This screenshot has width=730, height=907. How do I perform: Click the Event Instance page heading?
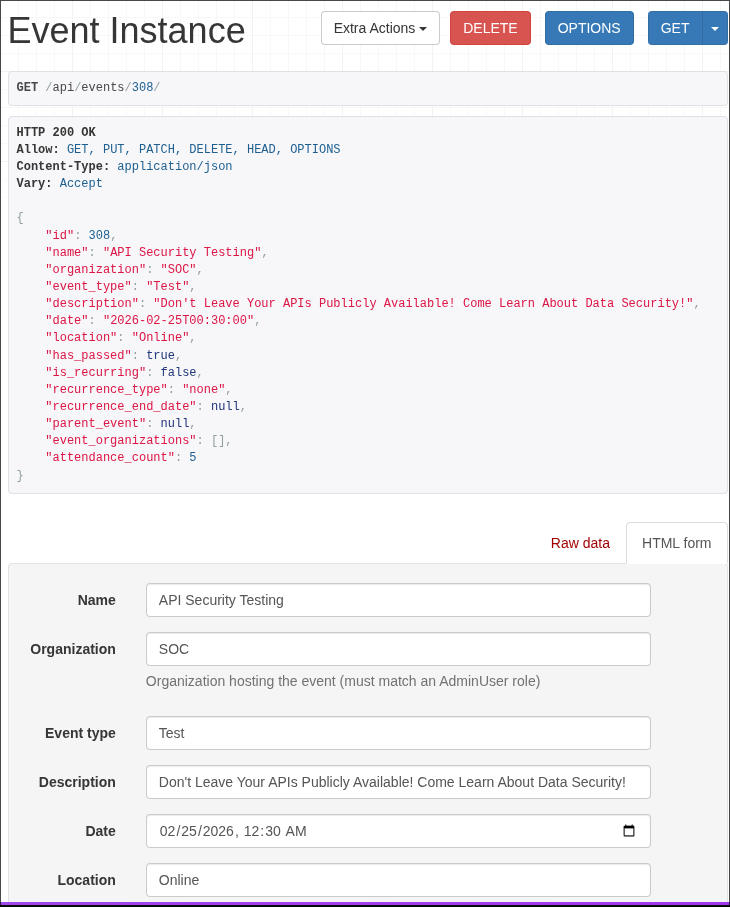click(x=127, y=30)
